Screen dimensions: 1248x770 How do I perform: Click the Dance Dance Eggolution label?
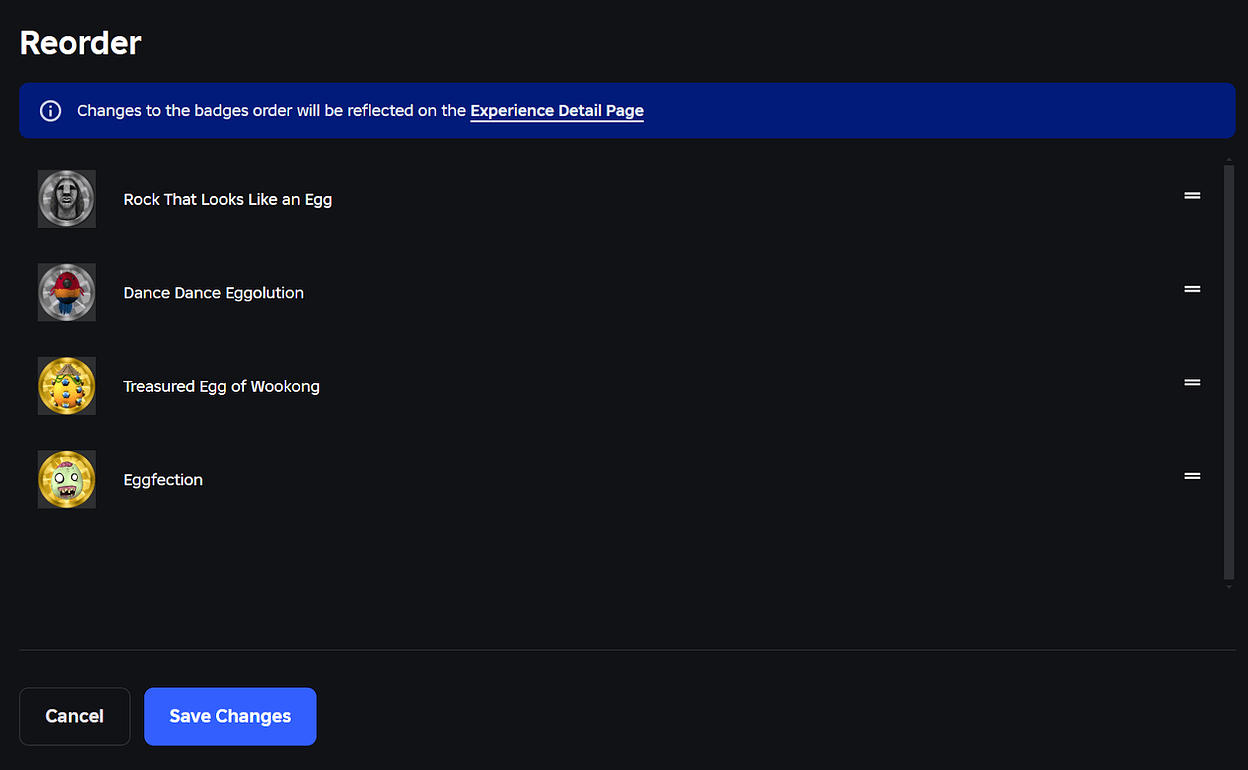214,293
